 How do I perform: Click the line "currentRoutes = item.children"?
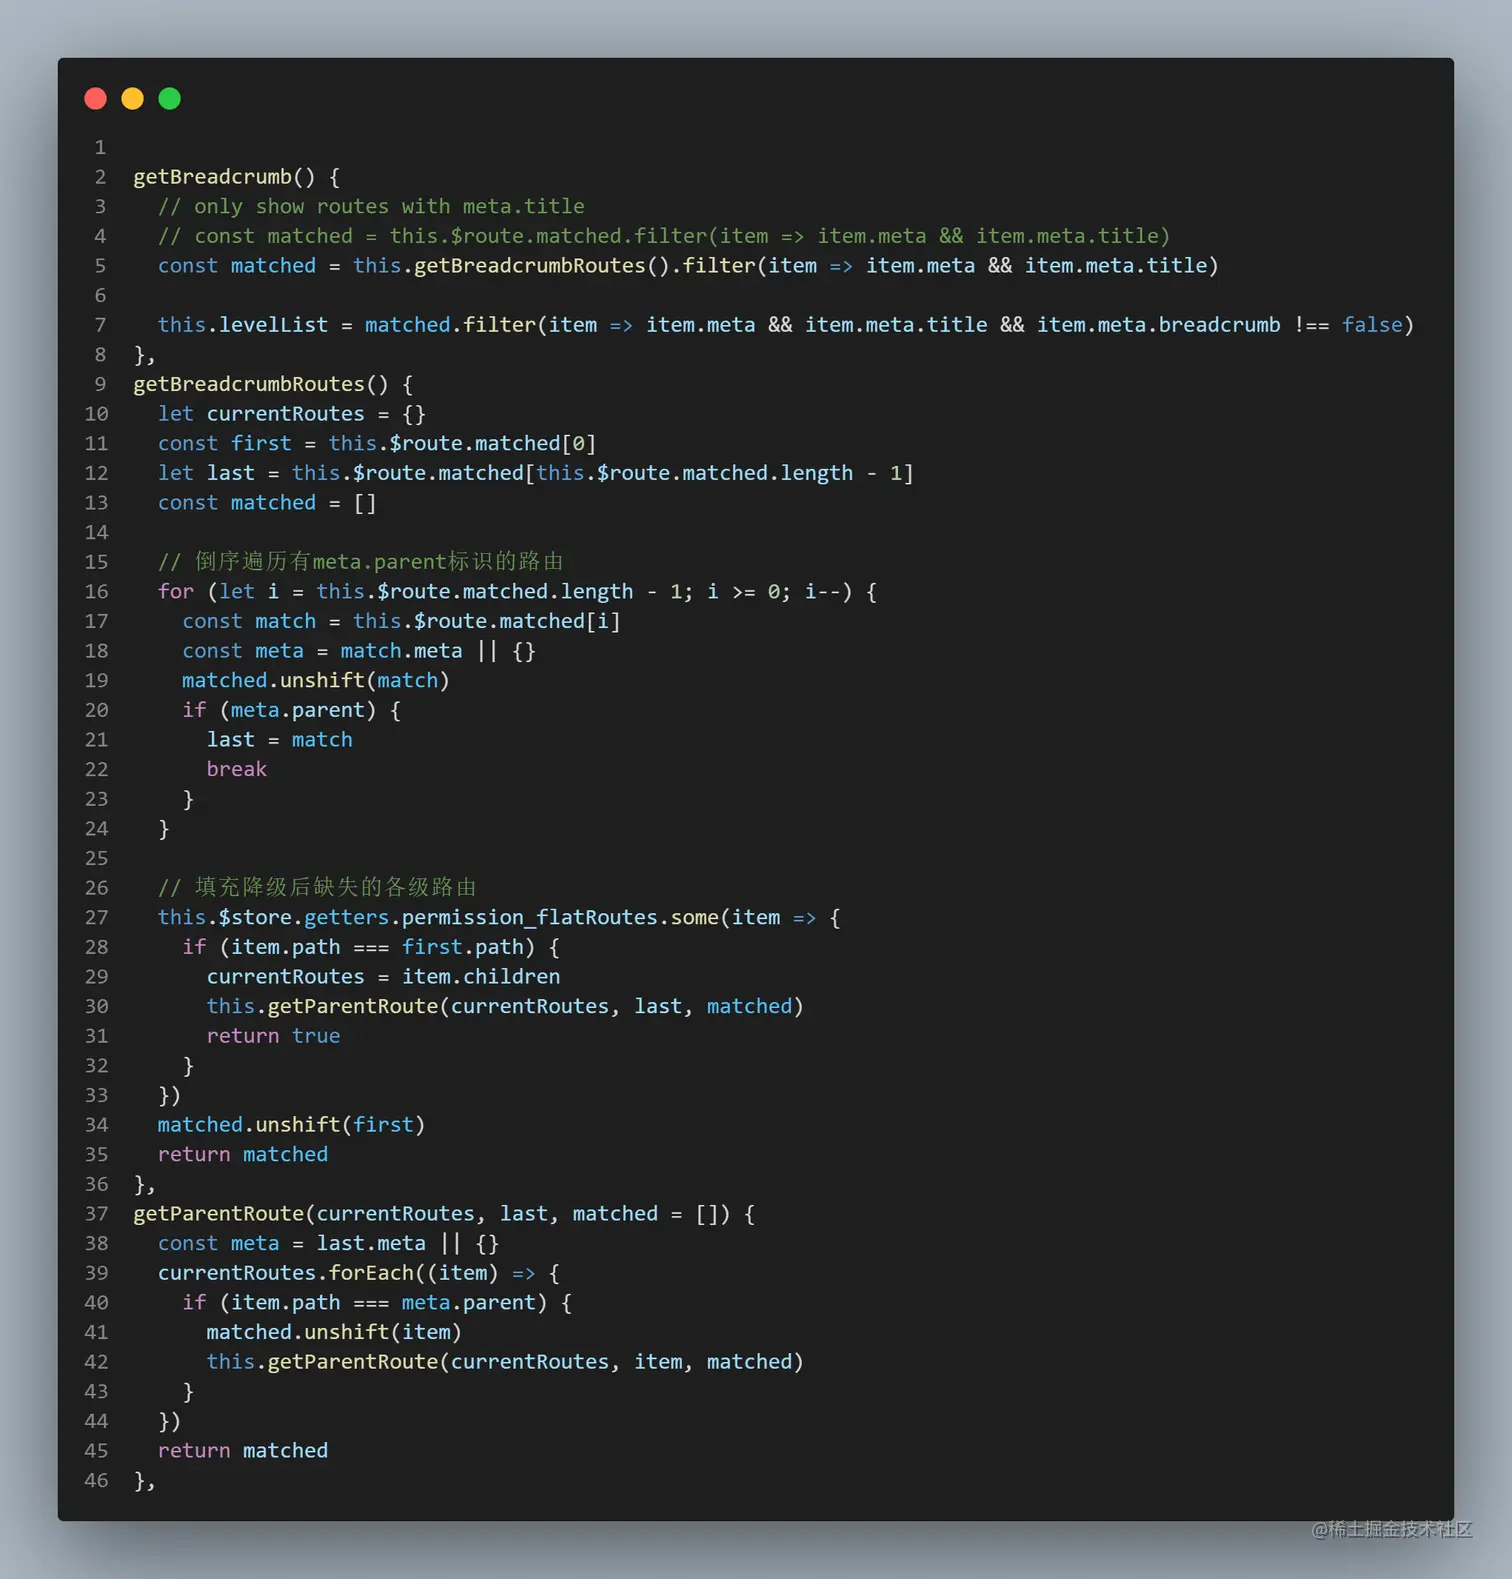click(x=384, y=976)
